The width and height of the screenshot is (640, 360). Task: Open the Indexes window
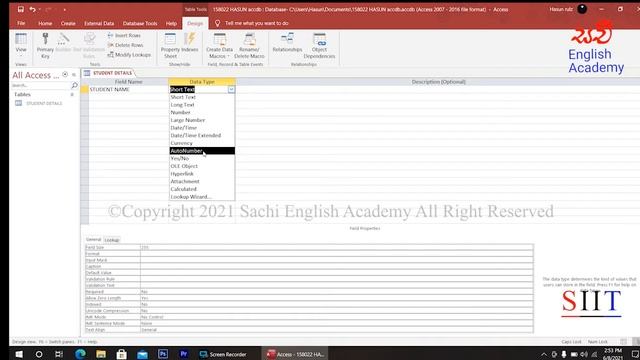click(189, 42)
